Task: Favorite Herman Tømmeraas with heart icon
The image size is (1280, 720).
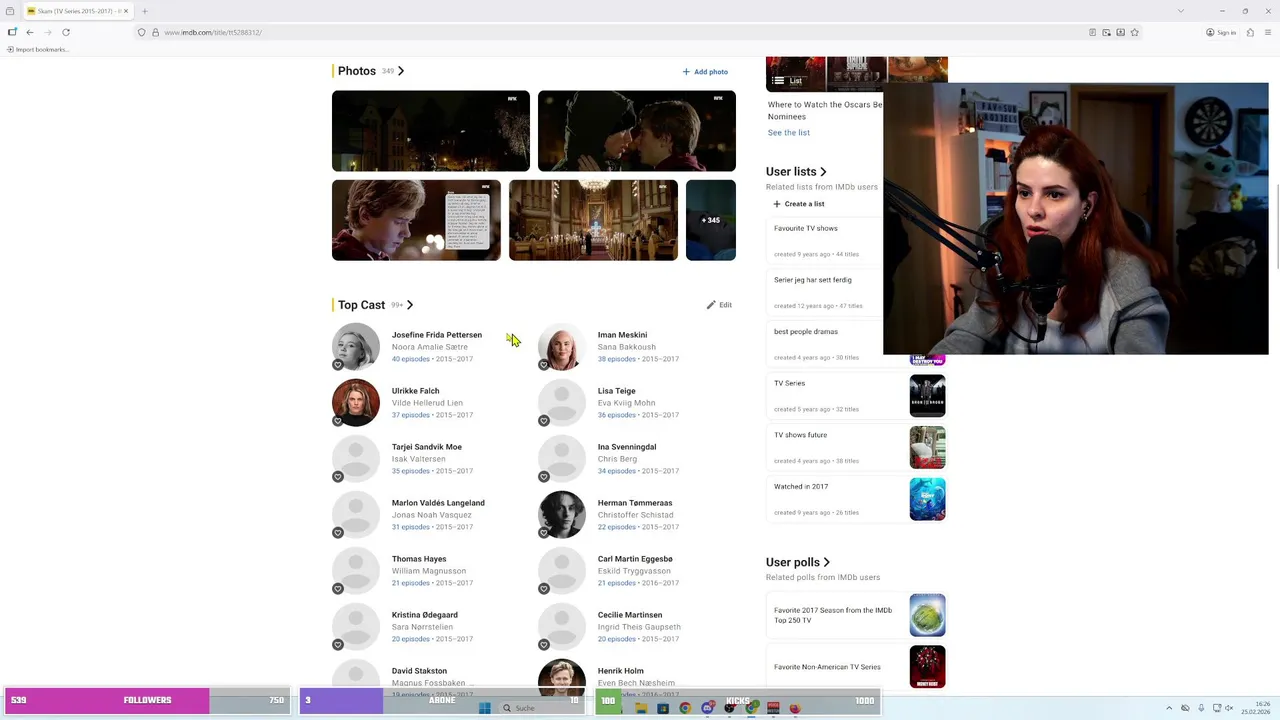Action: 544,533
